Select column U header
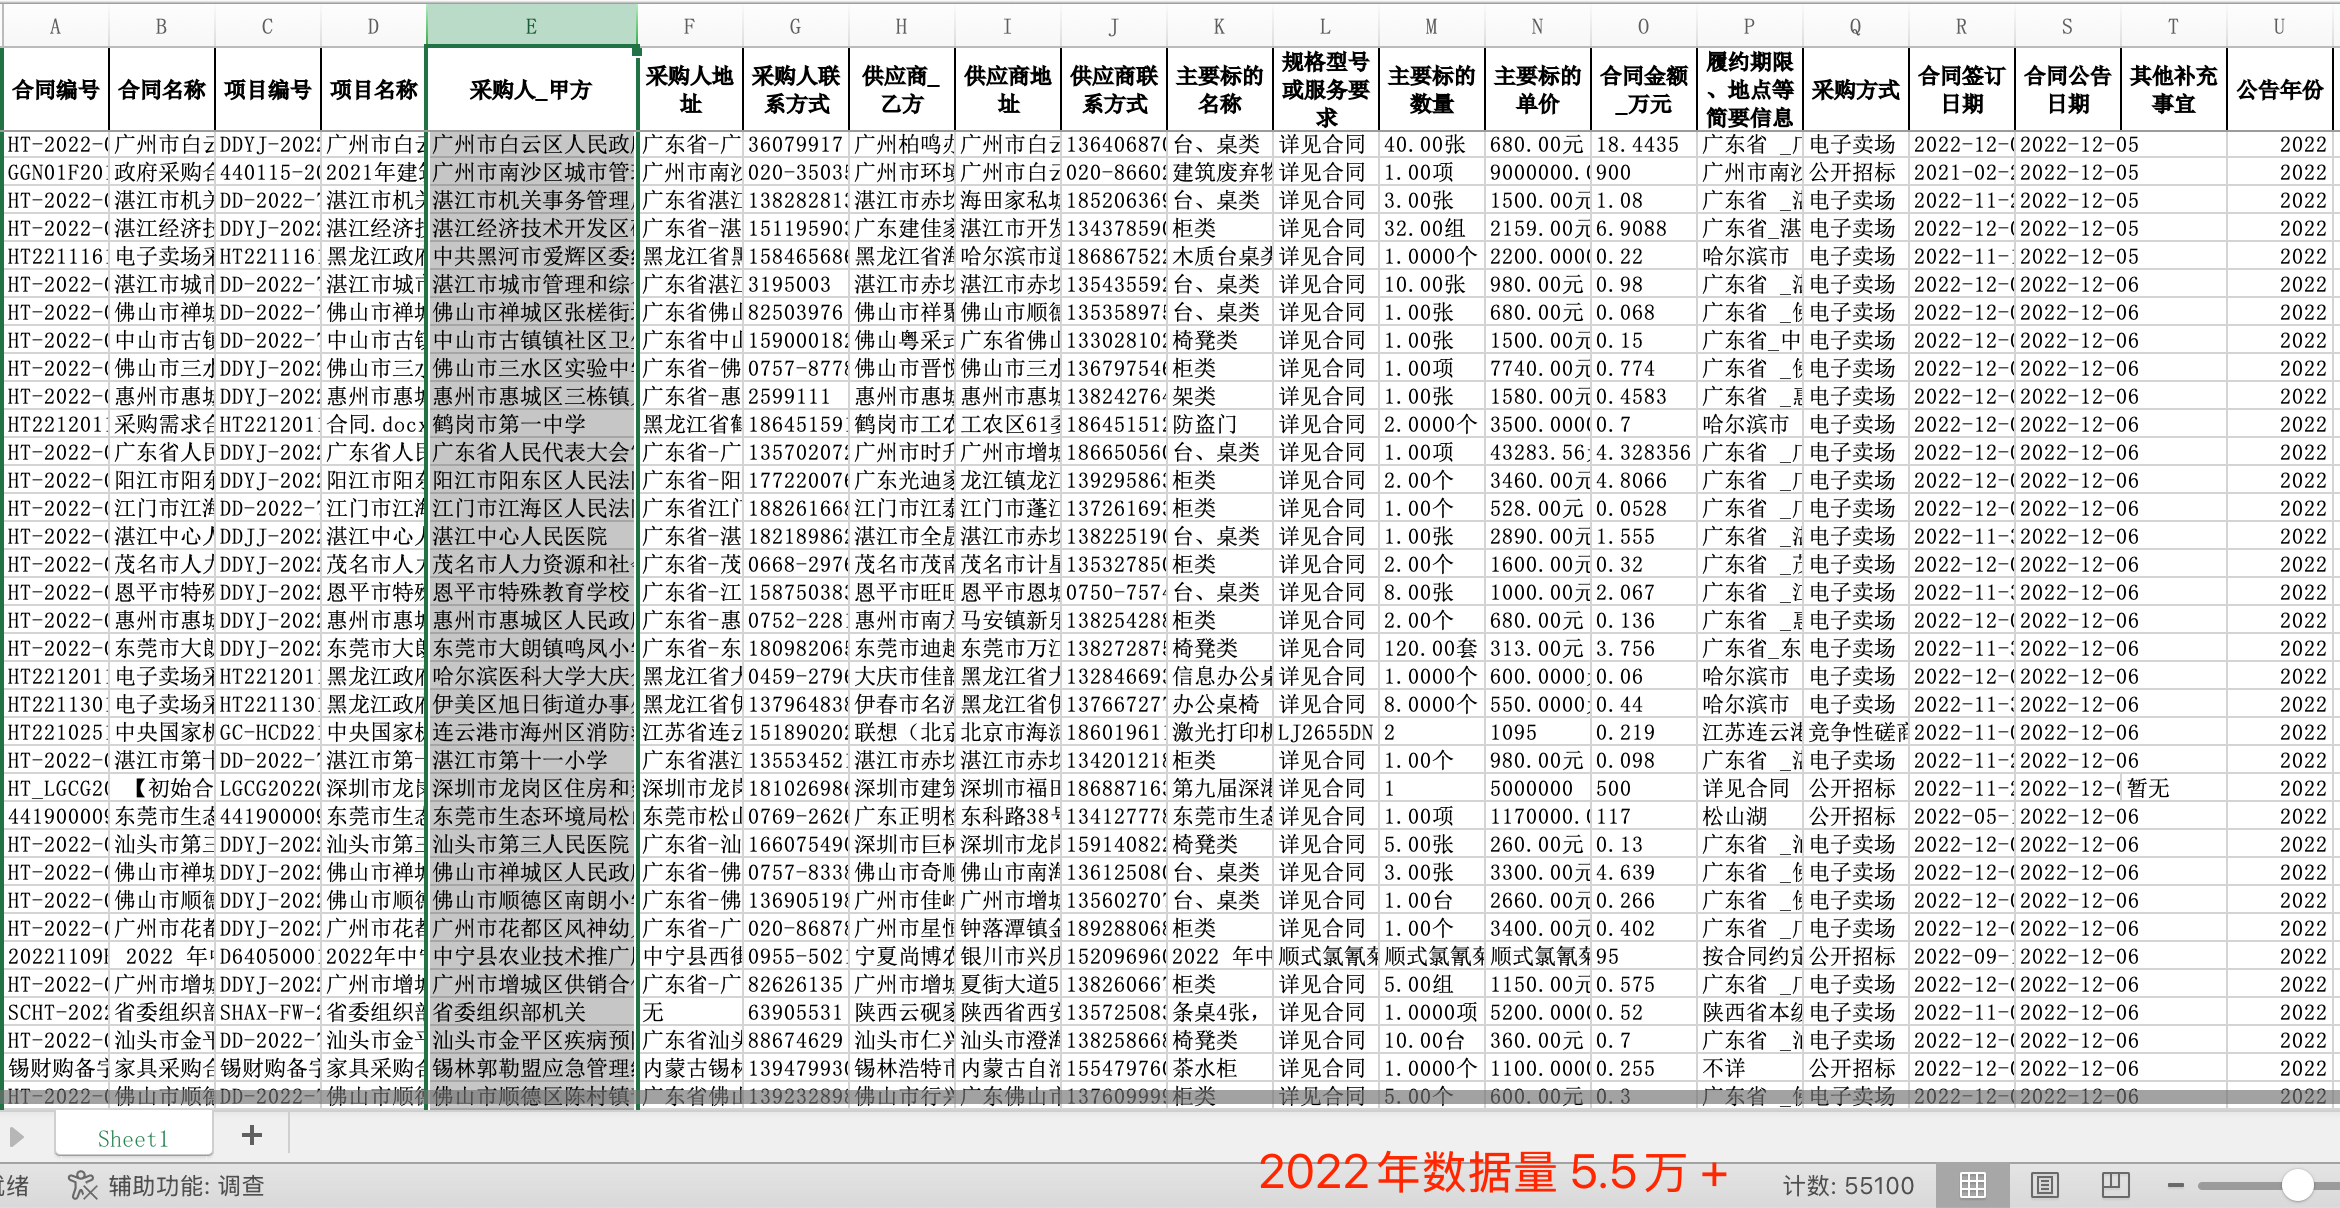 (2279, 26)
